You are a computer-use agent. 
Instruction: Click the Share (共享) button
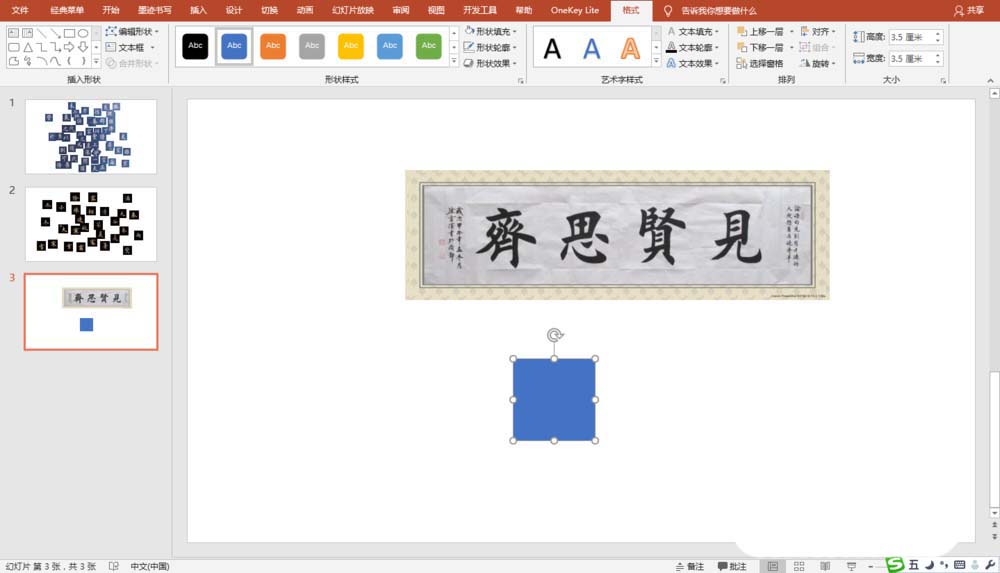[x=969, y=10]
